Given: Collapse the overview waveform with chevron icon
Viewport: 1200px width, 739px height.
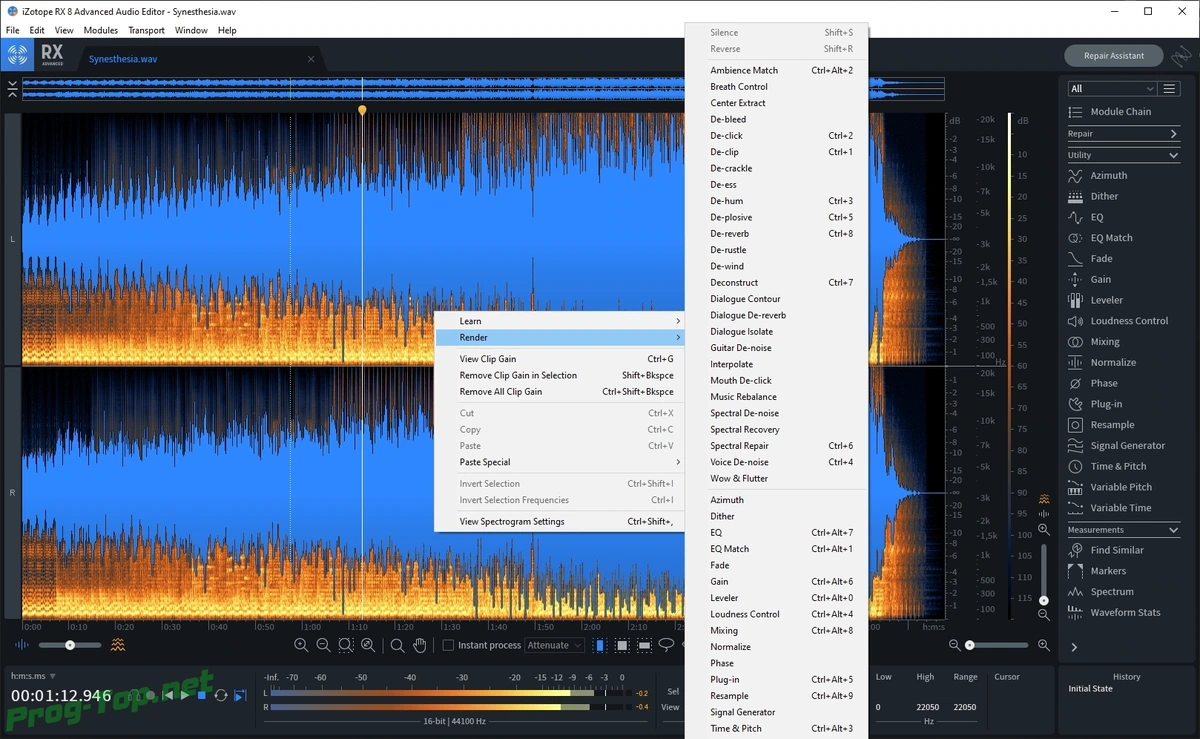Looking at the screenshot, I should point(12,89).
